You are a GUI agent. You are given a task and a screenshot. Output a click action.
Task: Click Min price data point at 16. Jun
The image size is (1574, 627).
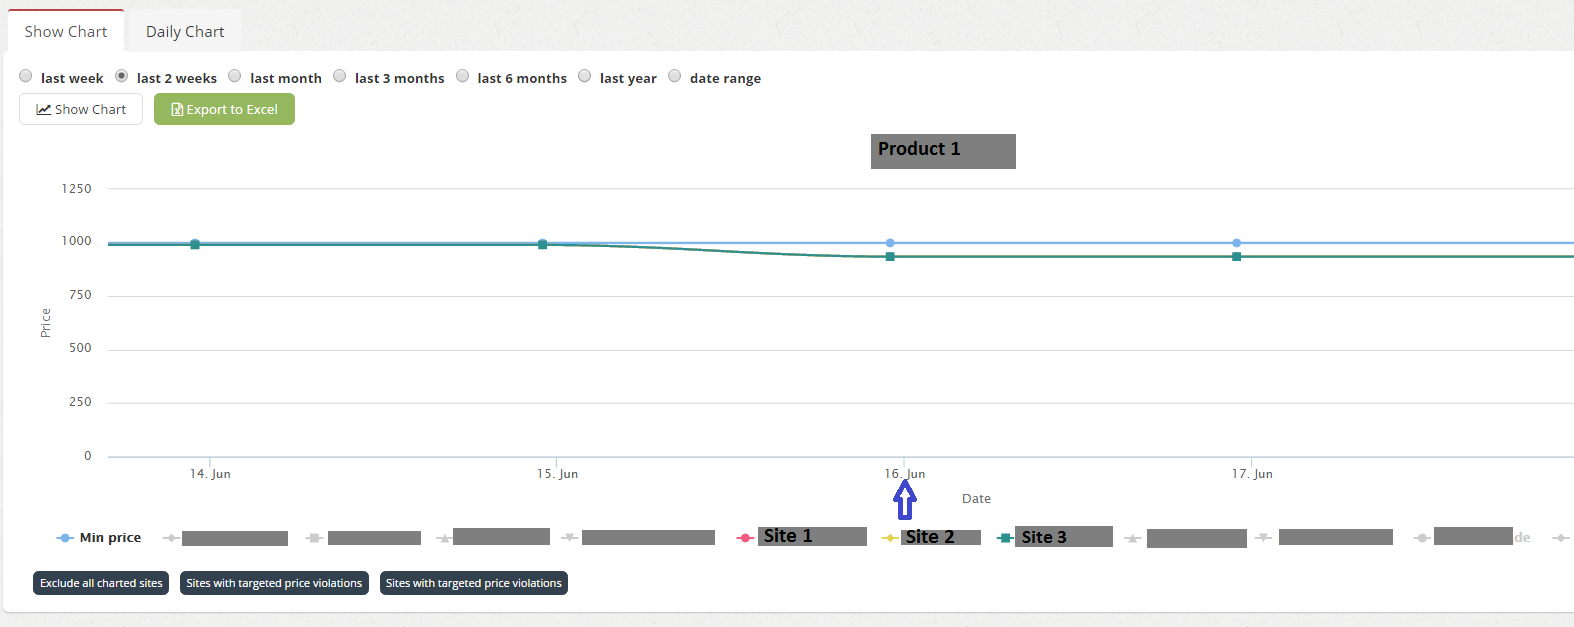[890, 243]
